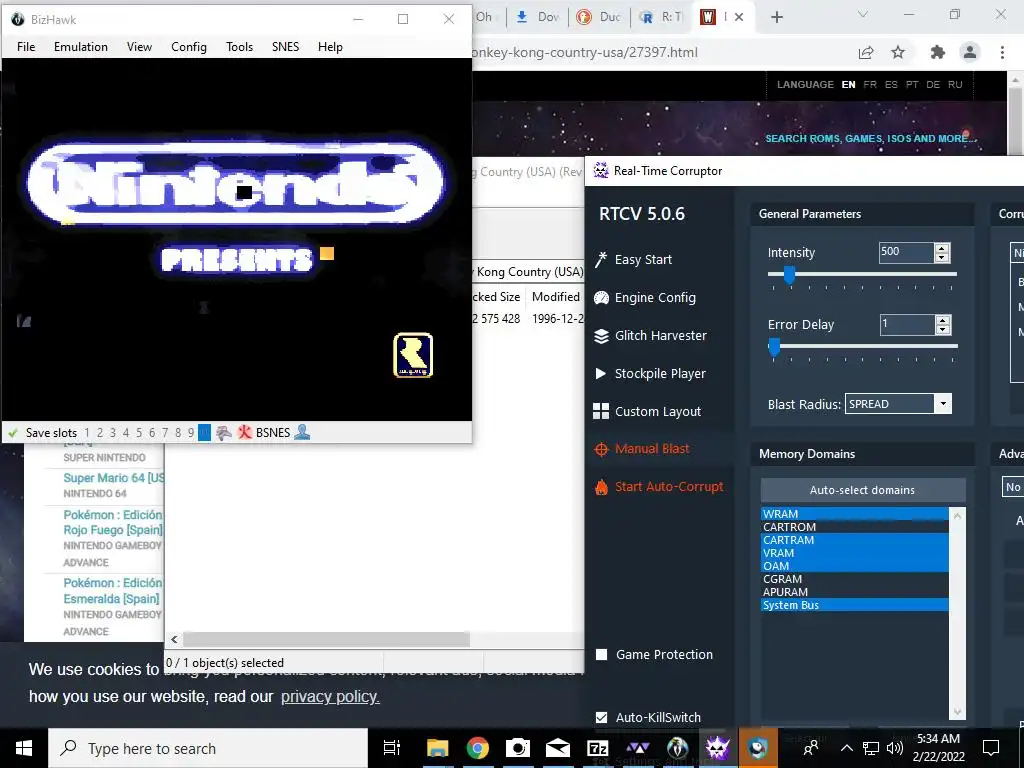Show hidden system tray icons
This screenshot has width=1024, height=768.
point(846,748)
